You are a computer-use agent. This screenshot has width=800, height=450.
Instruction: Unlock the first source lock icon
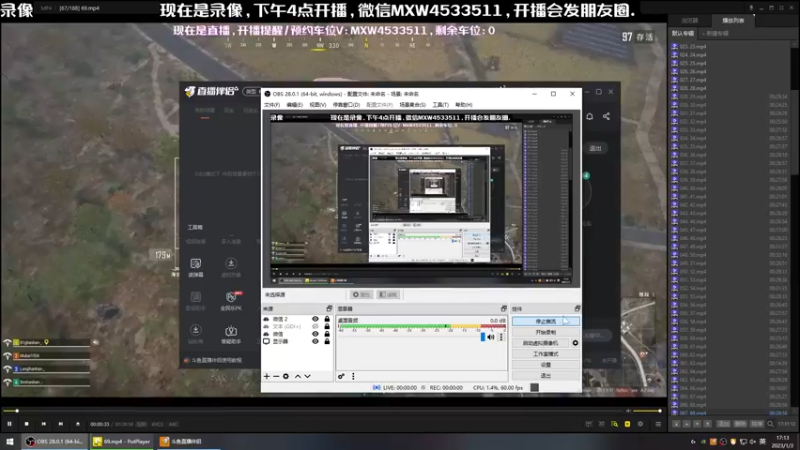[x=327, y=319]
